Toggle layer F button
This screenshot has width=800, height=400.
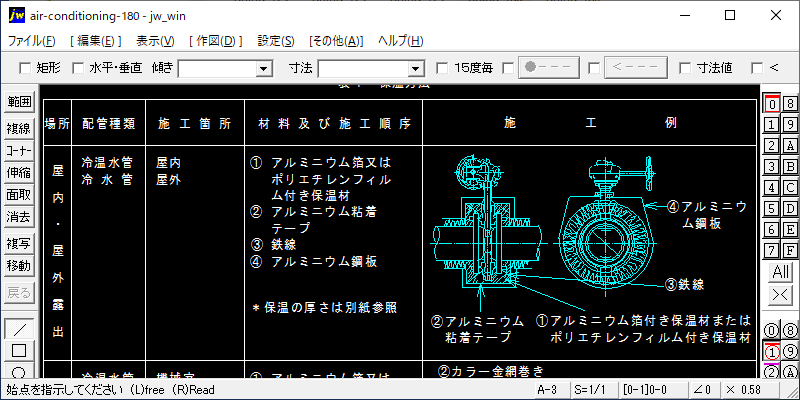click(x=790, y=251)
